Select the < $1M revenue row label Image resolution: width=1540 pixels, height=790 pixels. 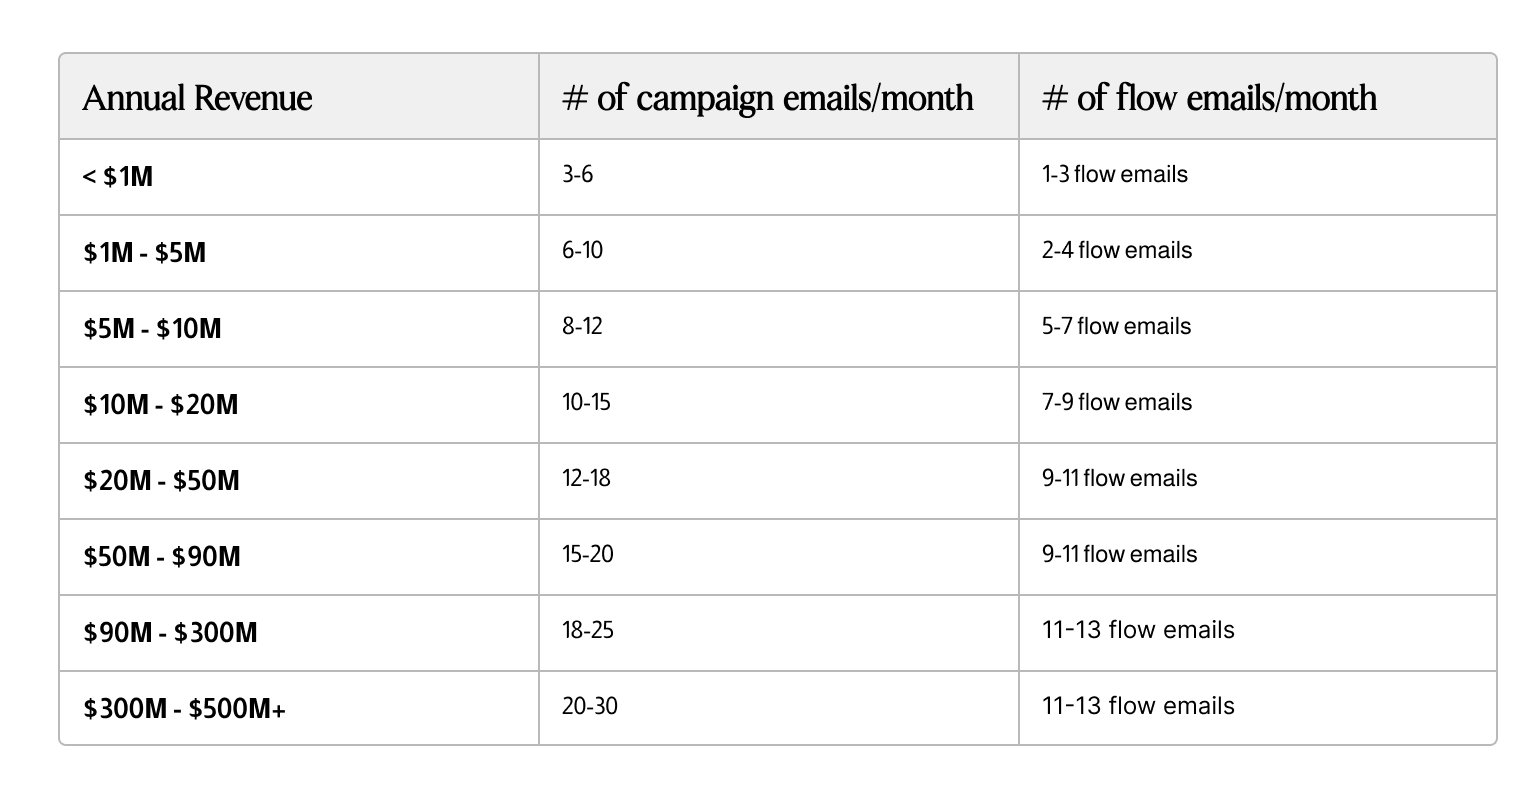point(118,177)
